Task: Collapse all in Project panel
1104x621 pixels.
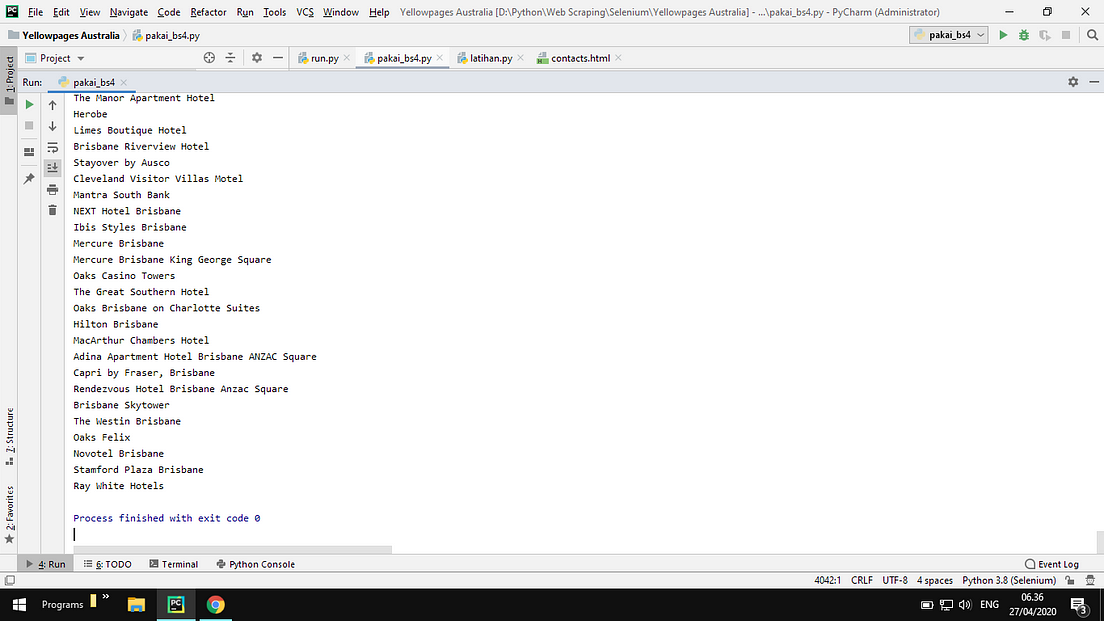Action: (230, 58)
